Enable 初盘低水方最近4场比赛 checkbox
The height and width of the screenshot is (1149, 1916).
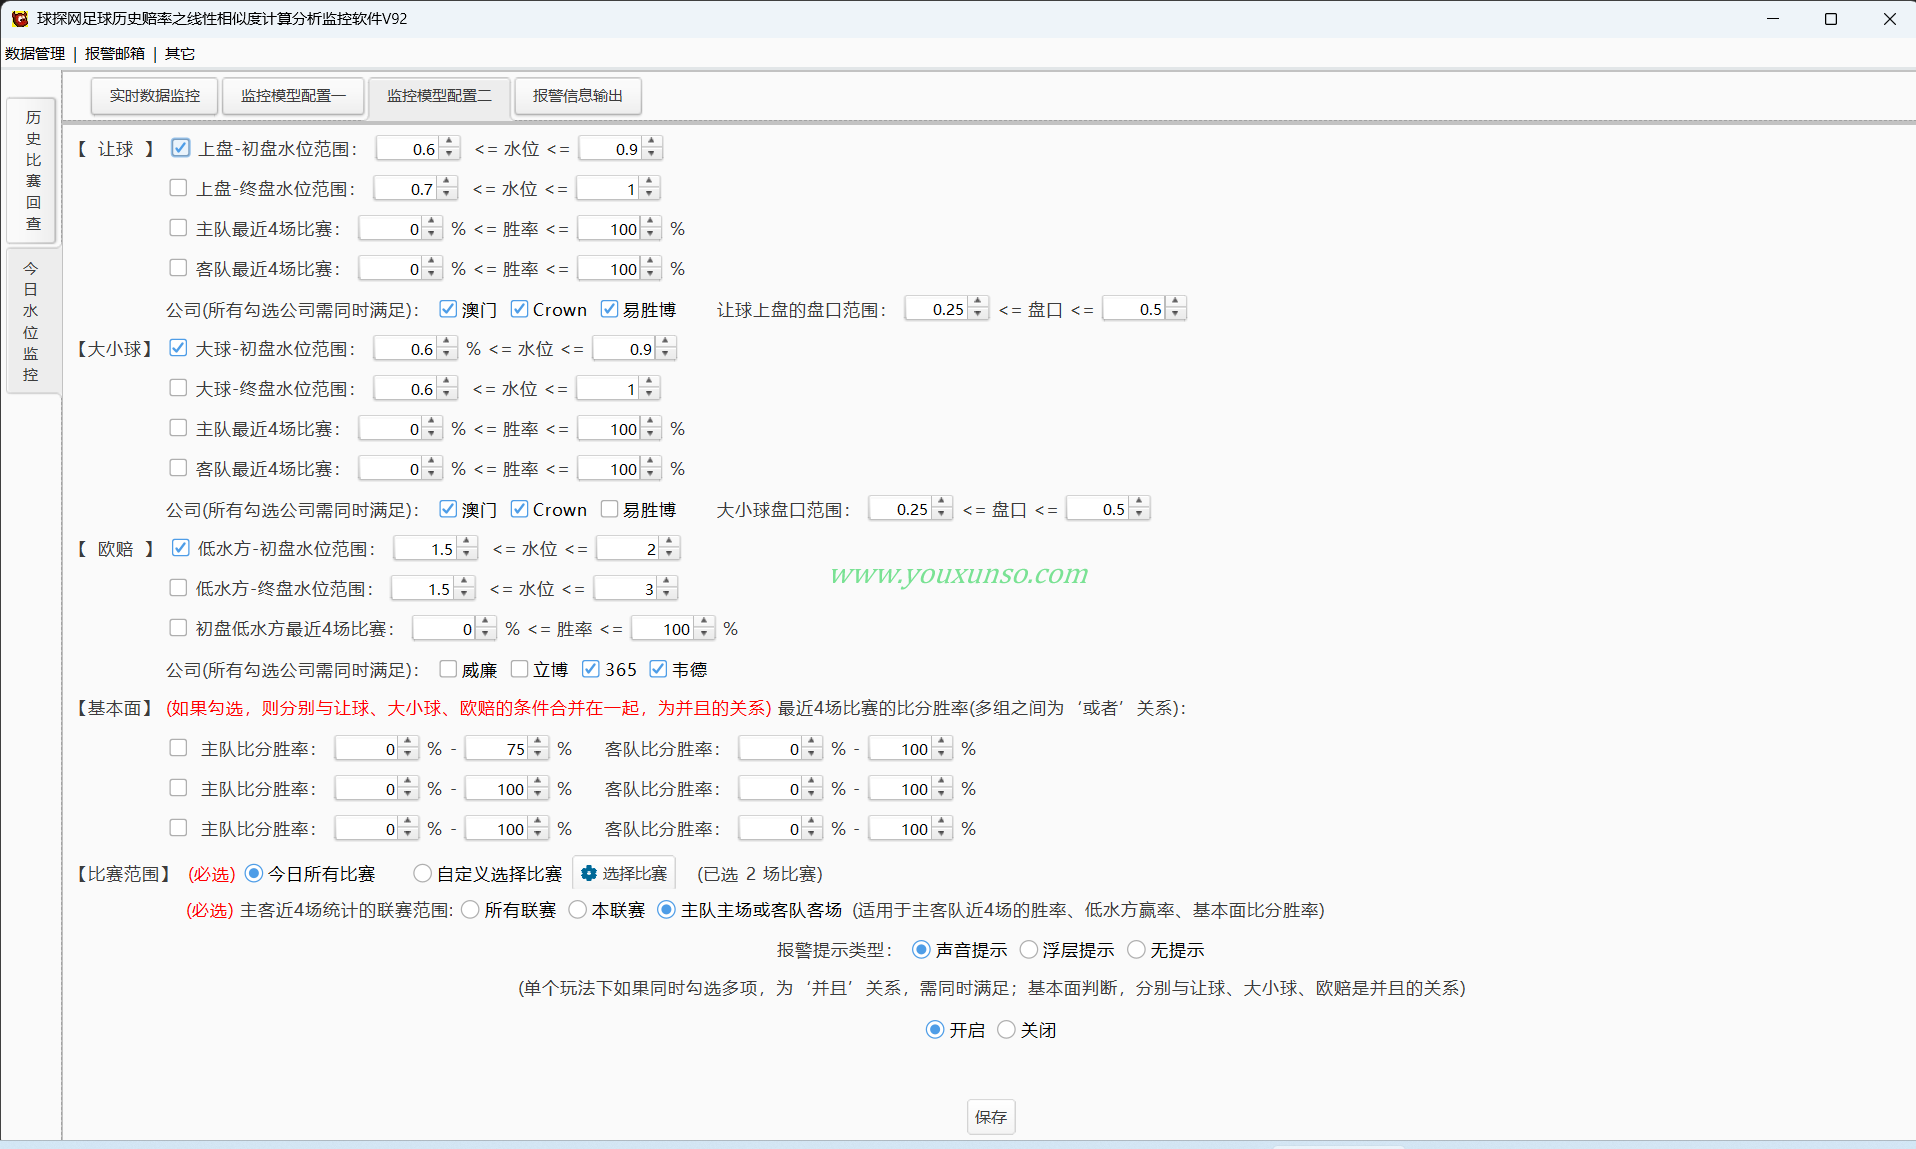(x=178, y=628)
